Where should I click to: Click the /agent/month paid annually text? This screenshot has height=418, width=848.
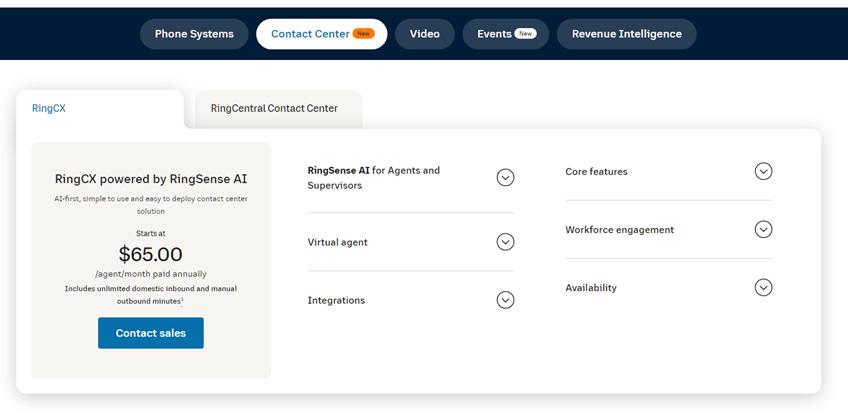pyautogui.click(x=151, y=274)
